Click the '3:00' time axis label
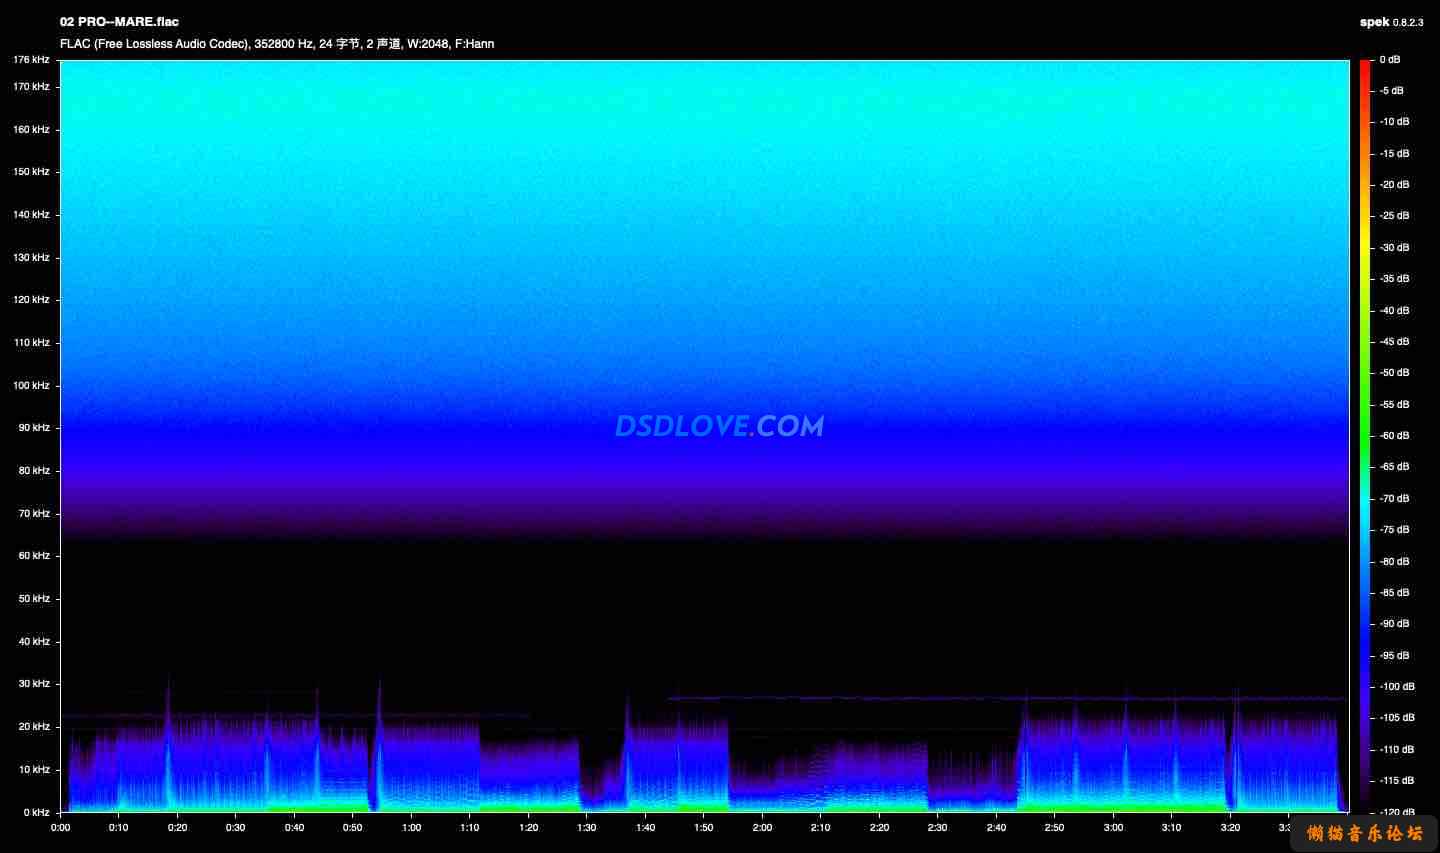Image resolution: width=1440 pixels, height=853 pixels. 1113,828
